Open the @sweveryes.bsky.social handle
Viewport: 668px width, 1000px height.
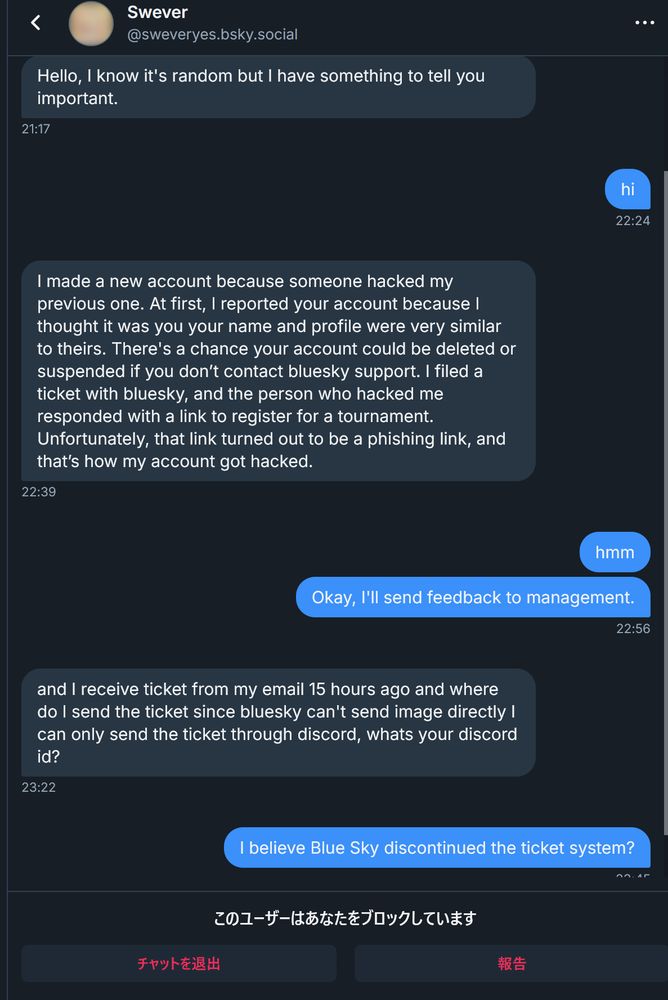[x=212, y=35]
